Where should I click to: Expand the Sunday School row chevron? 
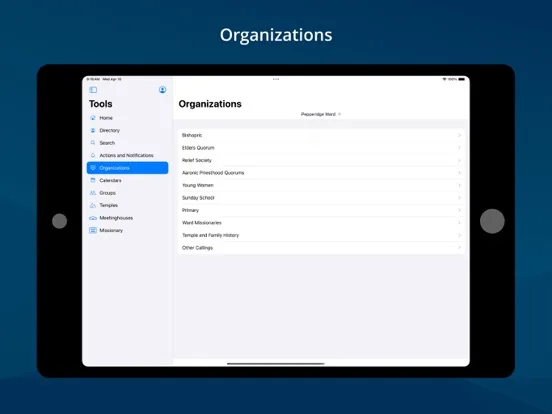(x=459, y=198)
